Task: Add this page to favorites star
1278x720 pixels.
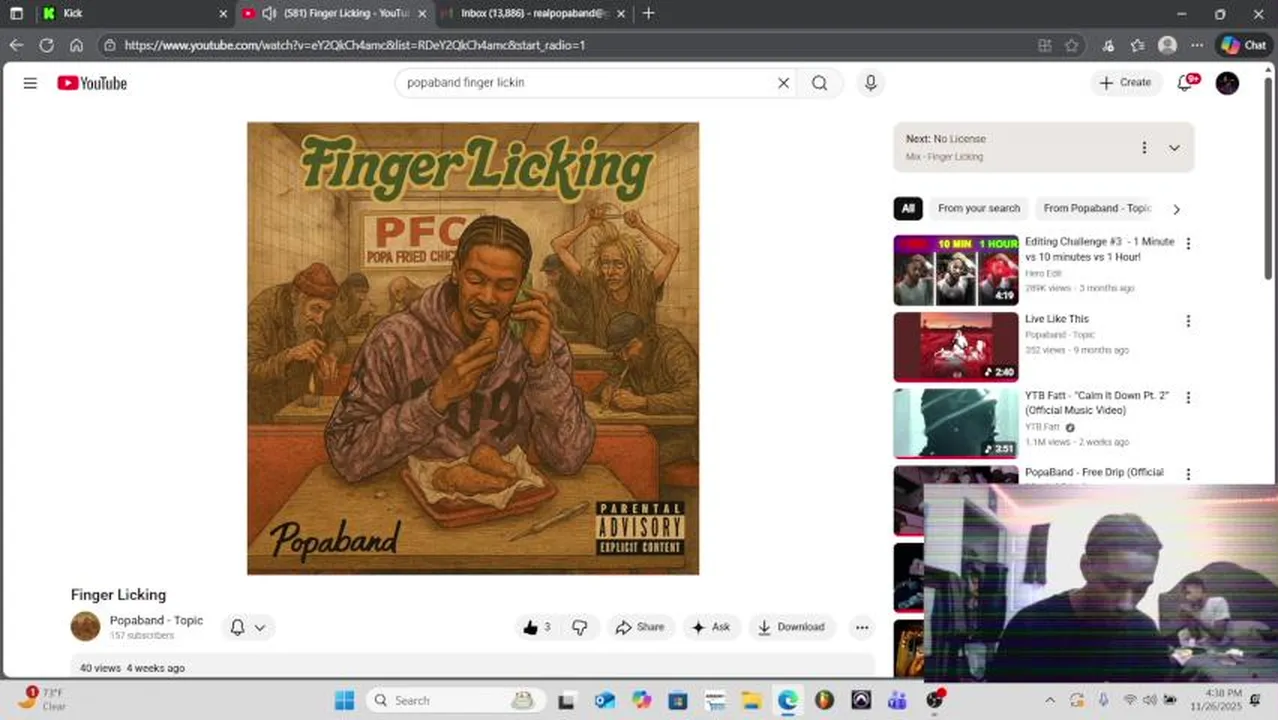Action: (1071, 45)
